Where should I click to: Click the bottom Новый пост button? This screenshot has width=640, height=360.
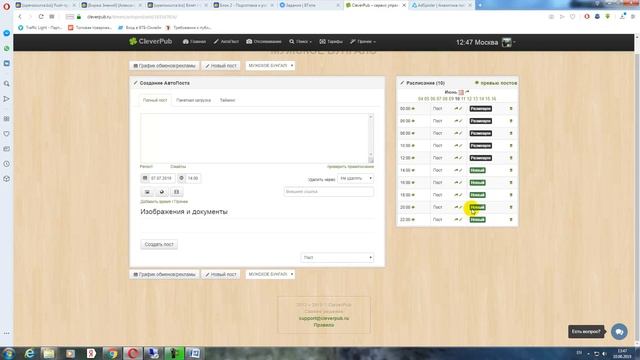(221, 274)
